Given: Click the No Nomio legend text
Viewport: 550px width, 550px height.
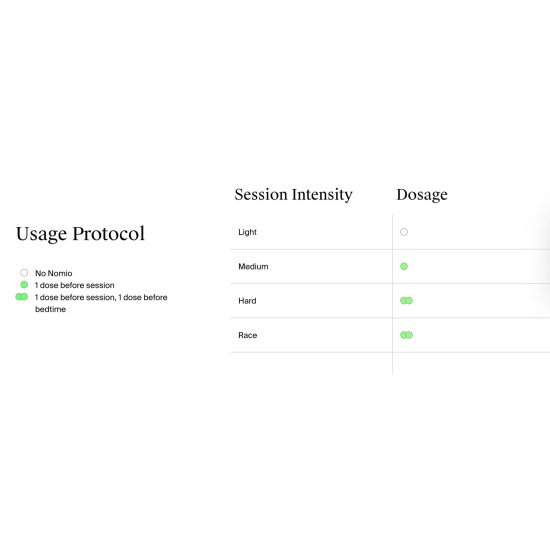Looking at the screenshot, I should [x=54, y=273].
